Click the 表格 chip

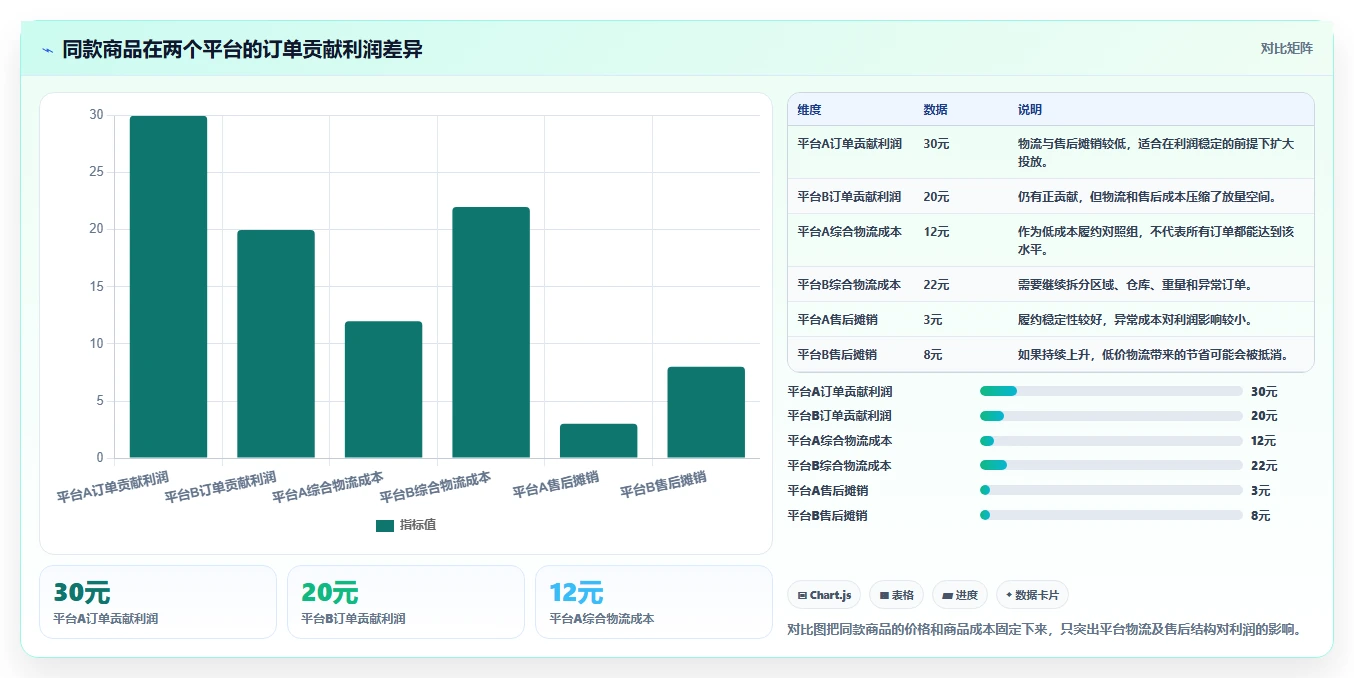(896, 595)
